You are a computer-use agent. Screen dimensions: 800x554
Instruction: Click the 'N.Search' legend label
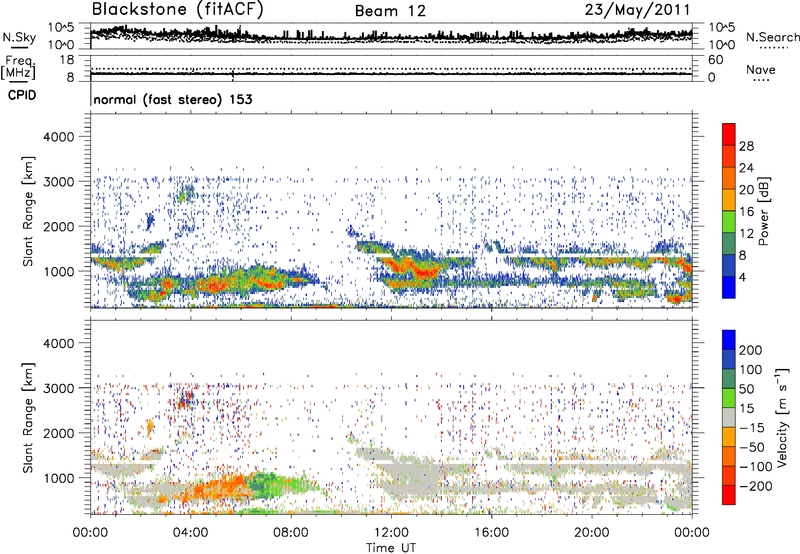(x=772, y=37)
